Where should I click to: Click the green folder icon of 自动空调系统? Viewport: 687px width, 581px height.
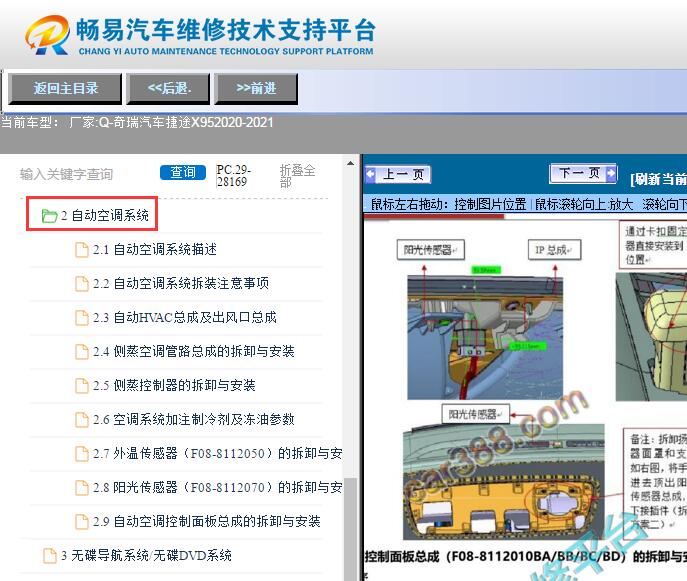point(49,215)
